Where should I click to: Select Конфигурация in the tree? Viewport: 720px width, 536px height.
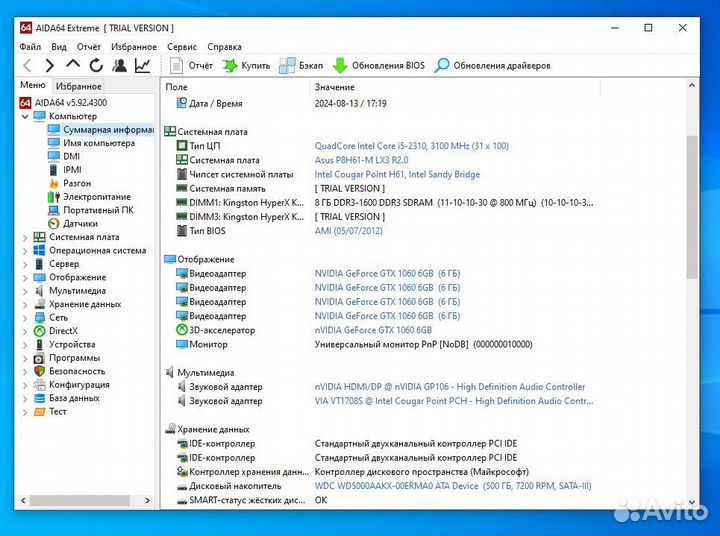tap(72, 385)
